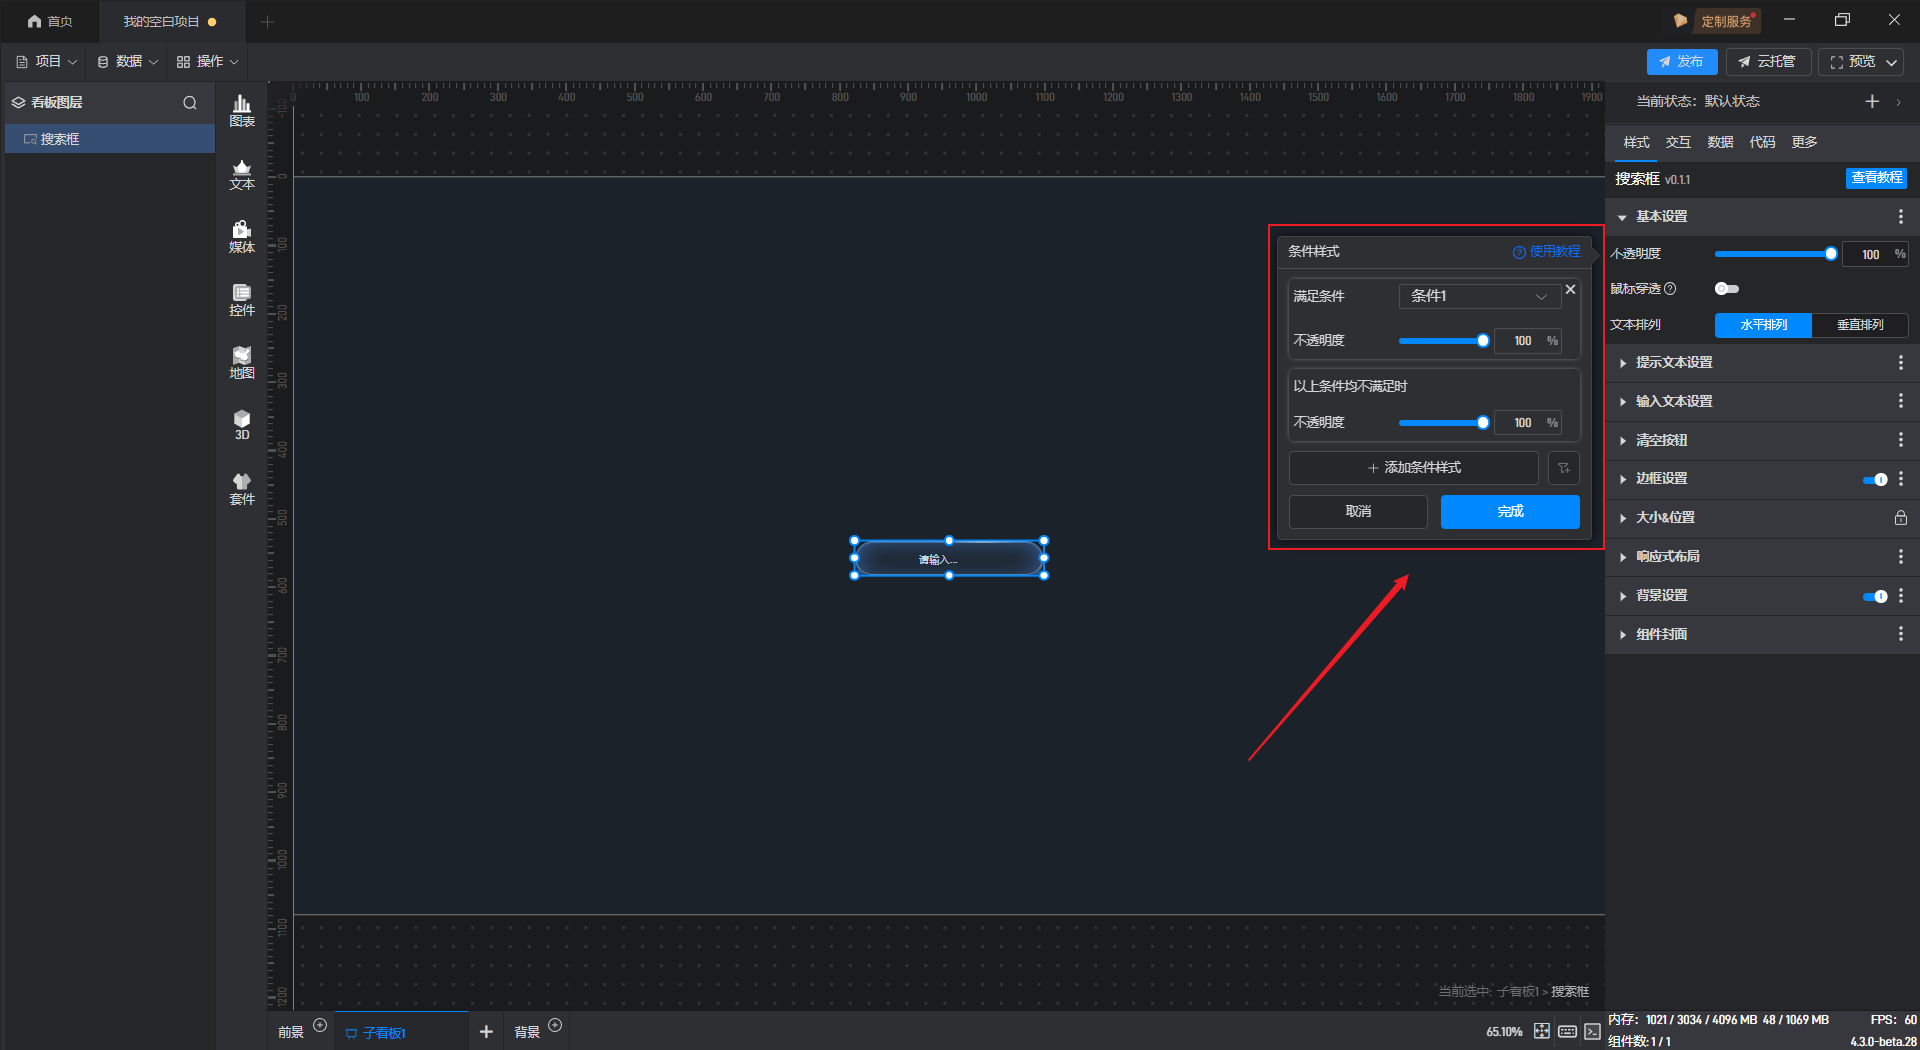
Task: Toggle the 鼠标穿透 switch
Action: point(1727,289)
